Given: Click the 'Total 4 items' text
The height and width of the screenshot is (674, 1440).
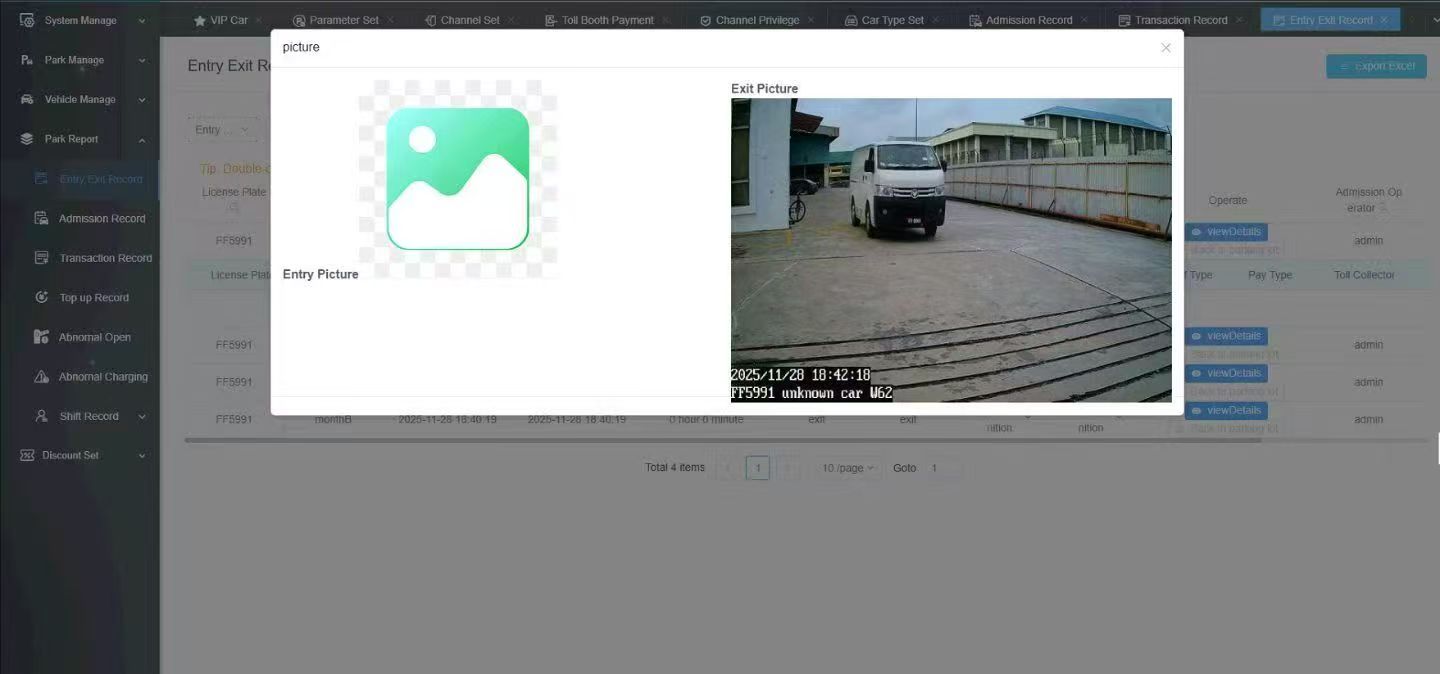Looking at the screenshot, I should pyautogui.click(x=675, y=468).
